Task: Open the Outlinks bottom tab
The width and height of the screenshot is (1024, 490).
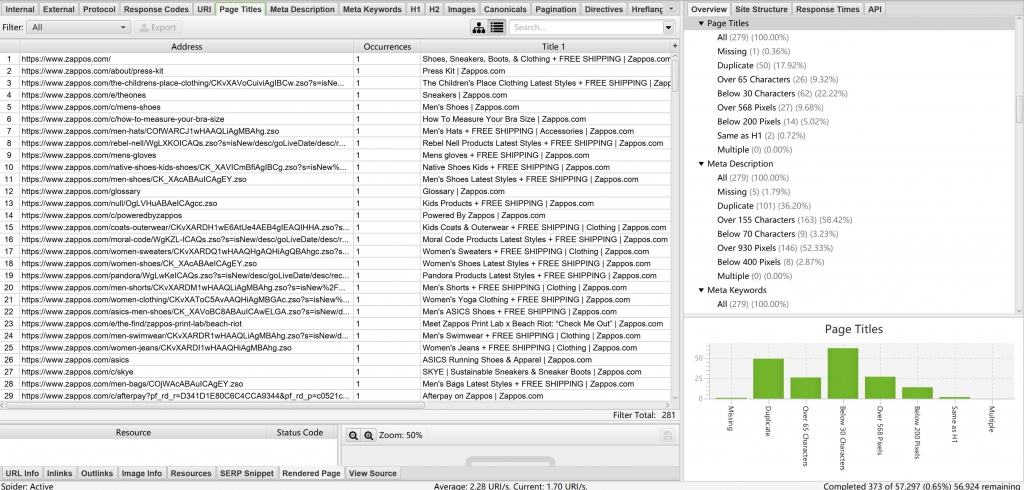Action: coord(97,473)
